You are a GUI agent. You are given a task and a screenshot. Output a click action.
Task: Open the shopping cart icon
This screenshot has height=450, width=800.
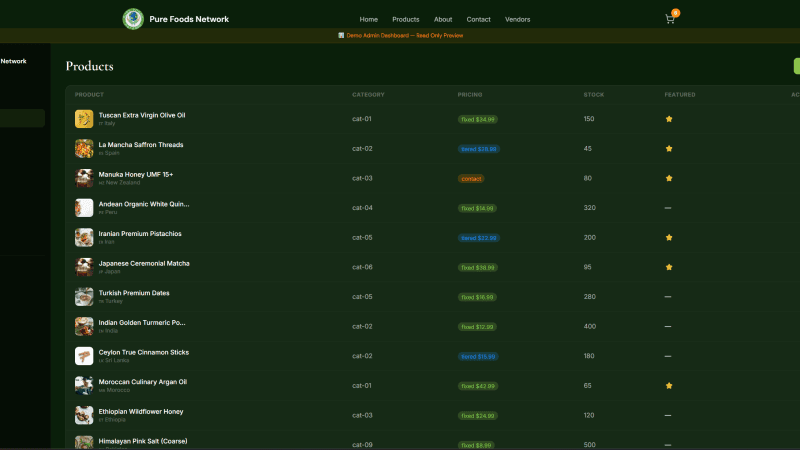coord(670,19)
